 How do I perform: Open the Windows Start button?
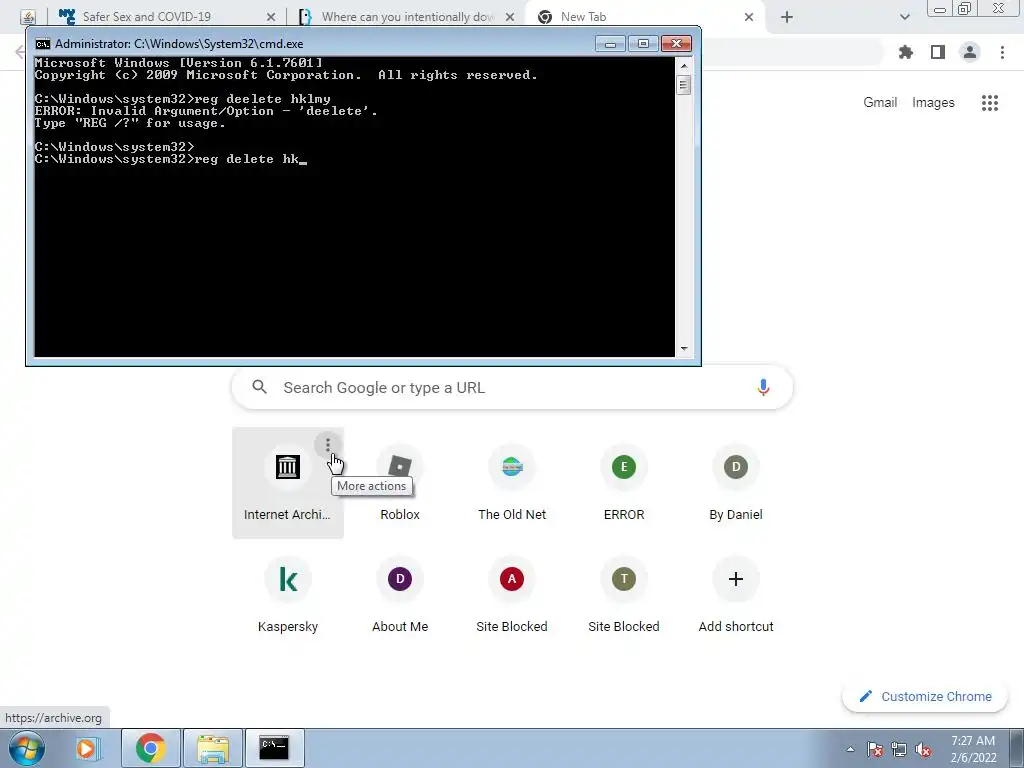tap(27, 748)
